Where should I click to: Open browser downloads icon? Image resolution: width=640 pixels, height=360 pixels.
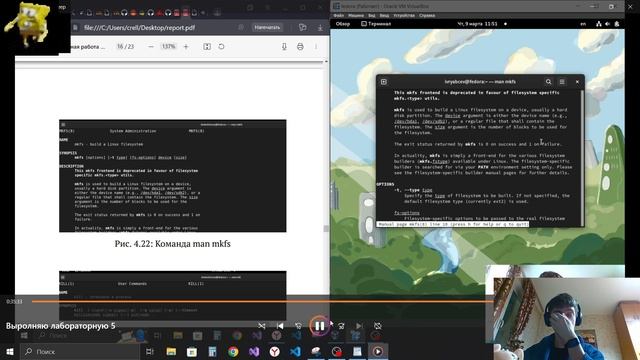point(320,27)
